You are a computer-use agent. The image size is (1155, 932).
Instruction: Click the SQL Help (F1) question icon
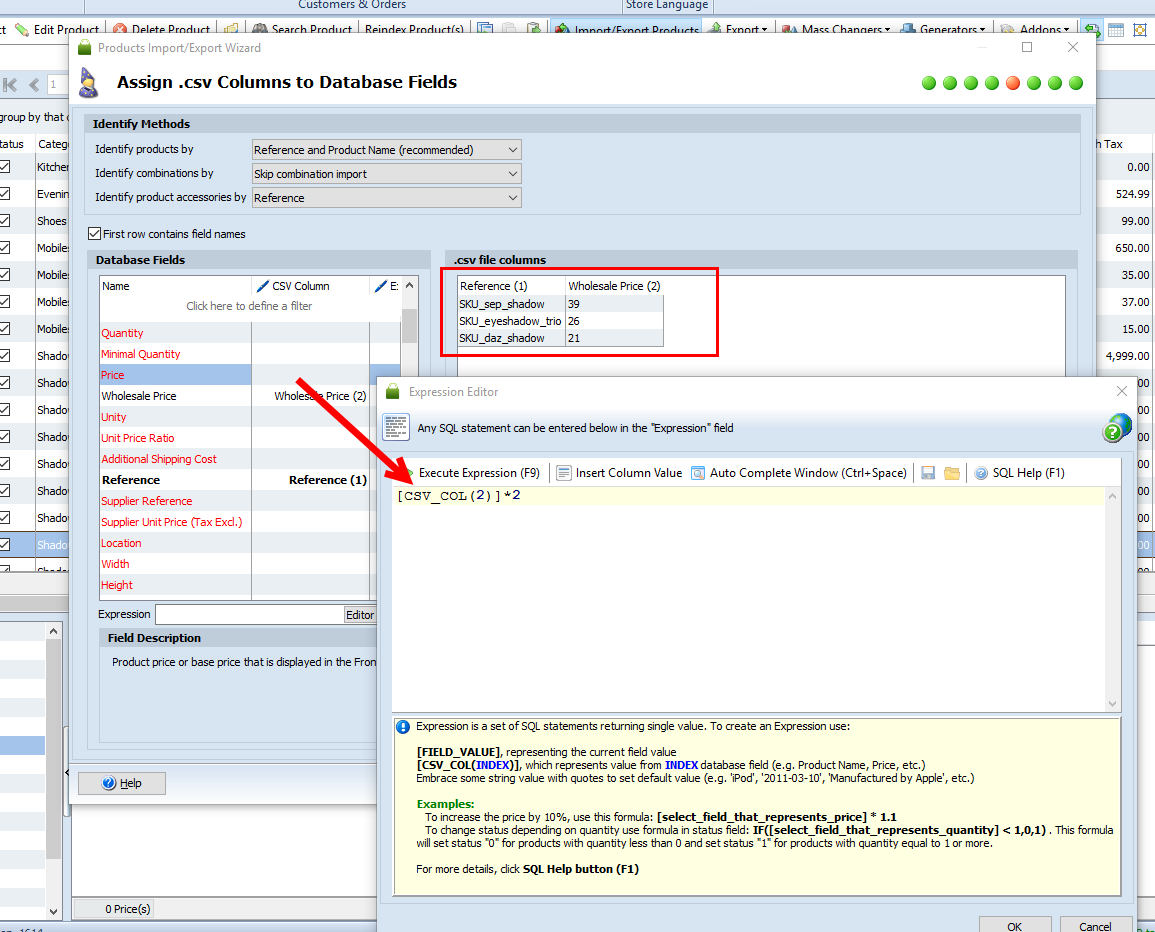click(981, 473)
